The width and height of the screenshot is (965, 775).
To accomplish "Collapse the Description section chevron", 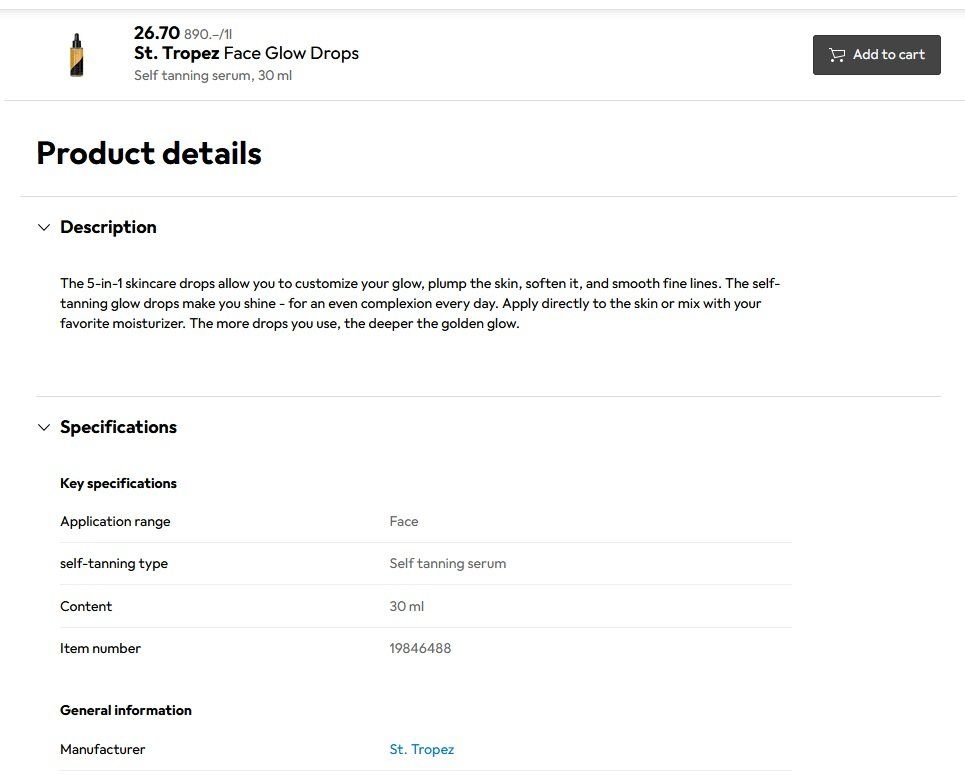I will click(x=44, y=227).
